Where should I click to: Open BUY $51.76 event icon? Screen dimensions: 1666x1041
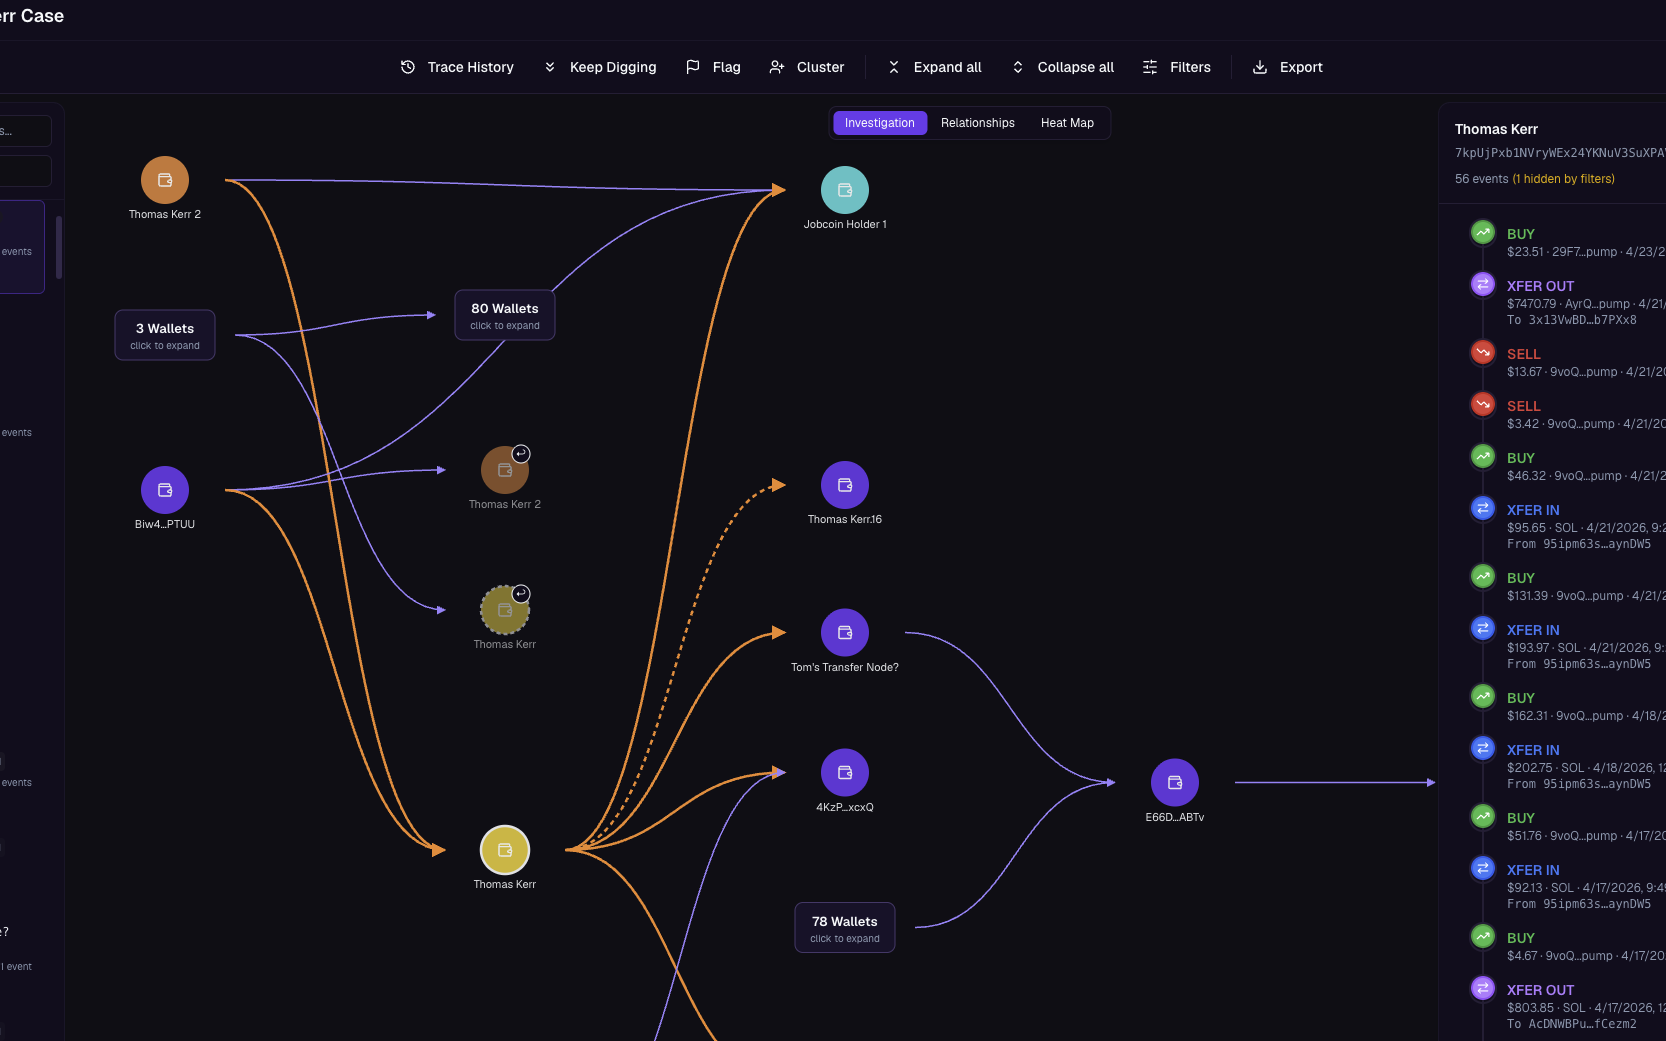1483,816
